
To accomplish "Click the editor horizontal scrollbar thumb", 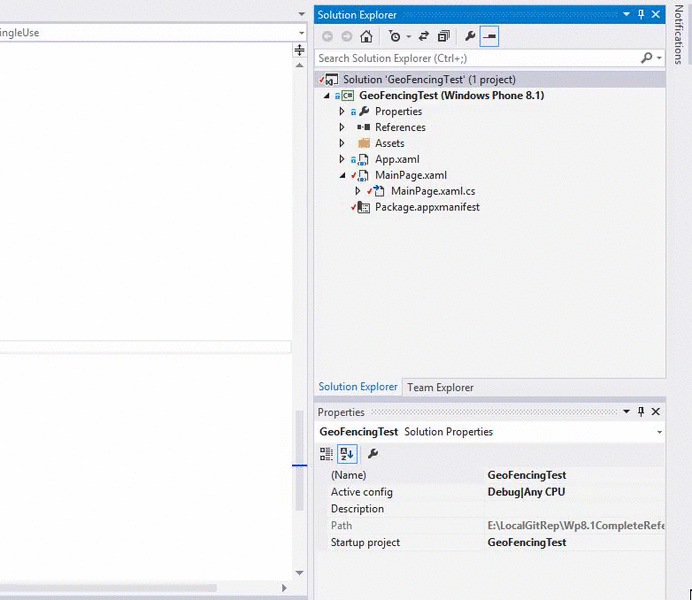I will pos(108,588).
